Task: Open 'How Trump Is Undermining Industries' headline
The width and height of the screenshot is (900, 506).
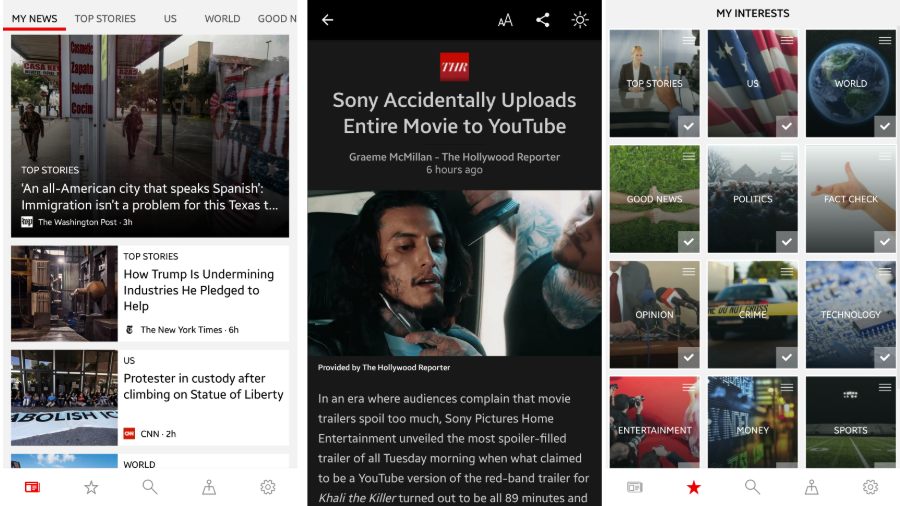Action: [198, 290]
